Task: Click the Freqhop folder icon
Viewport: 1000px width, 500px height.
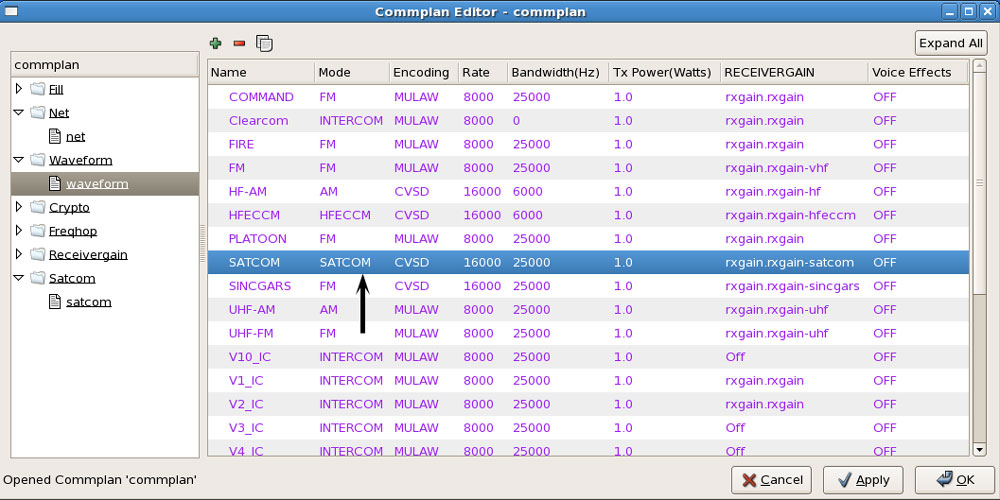Action: click(38, 231)
